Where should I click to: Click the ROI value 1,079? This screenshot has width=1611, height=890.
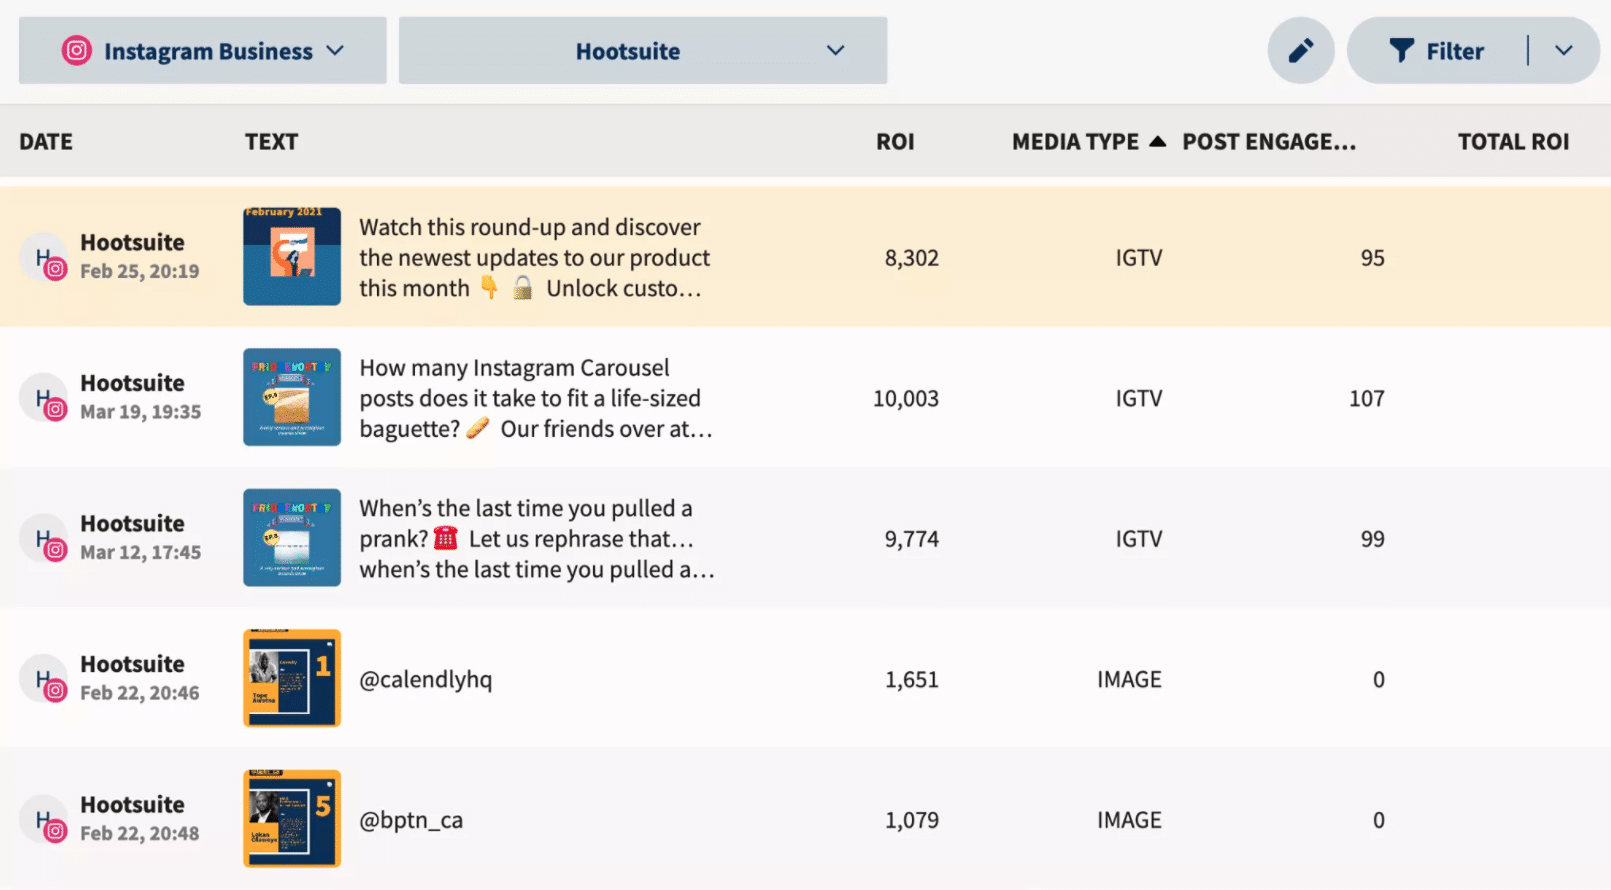(912, 820)
